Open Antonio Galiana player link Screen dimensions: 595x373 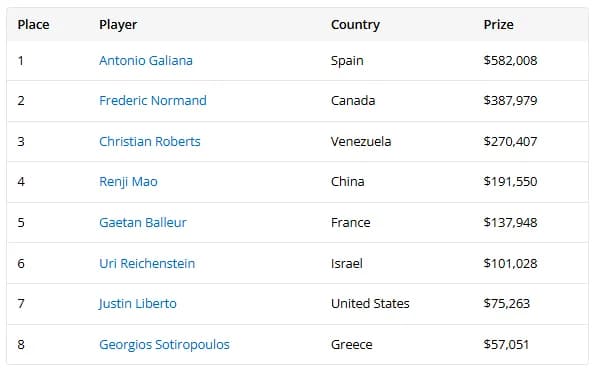coord(146,61)
